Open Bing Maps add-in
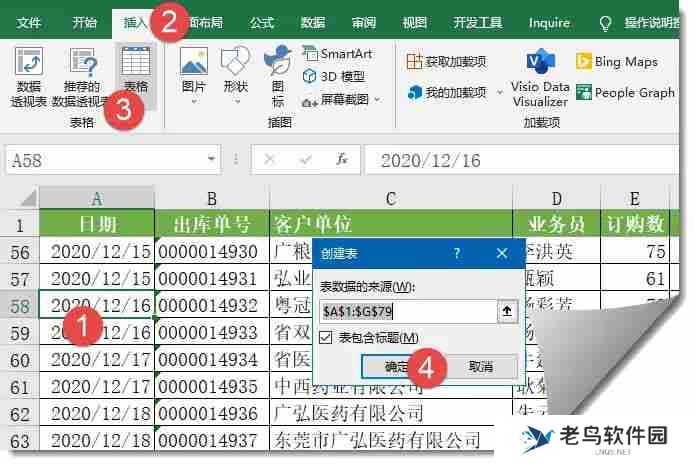Screen dimensions: 694x465 (617, 61)
